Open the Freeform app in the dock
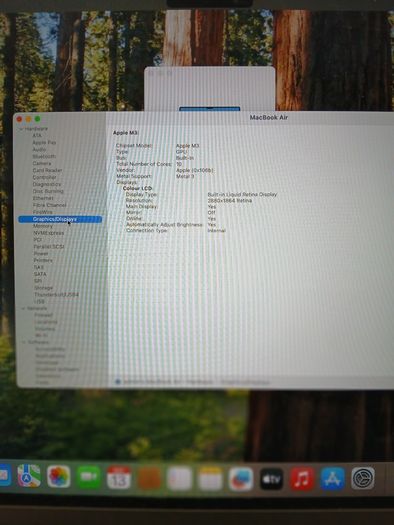This screenshot has height=525, width=394. point(241,479)
